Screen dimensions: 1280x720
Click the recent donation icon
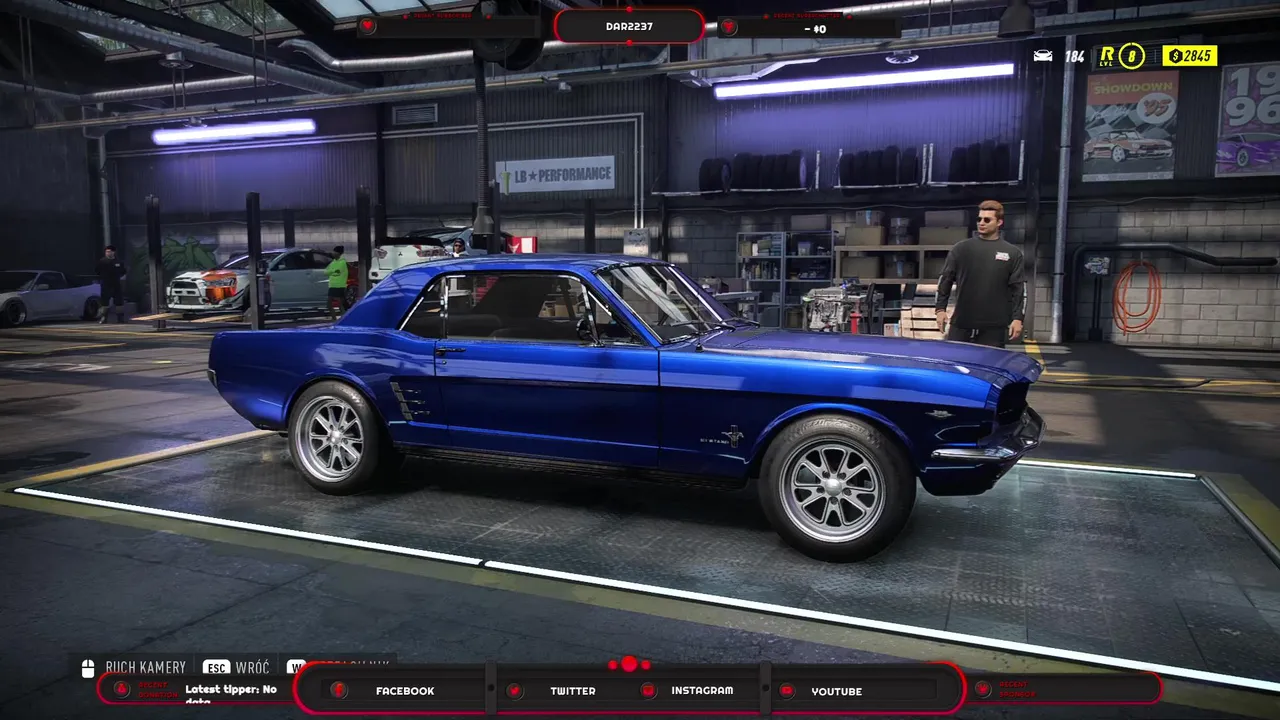[x=121, y=689]
